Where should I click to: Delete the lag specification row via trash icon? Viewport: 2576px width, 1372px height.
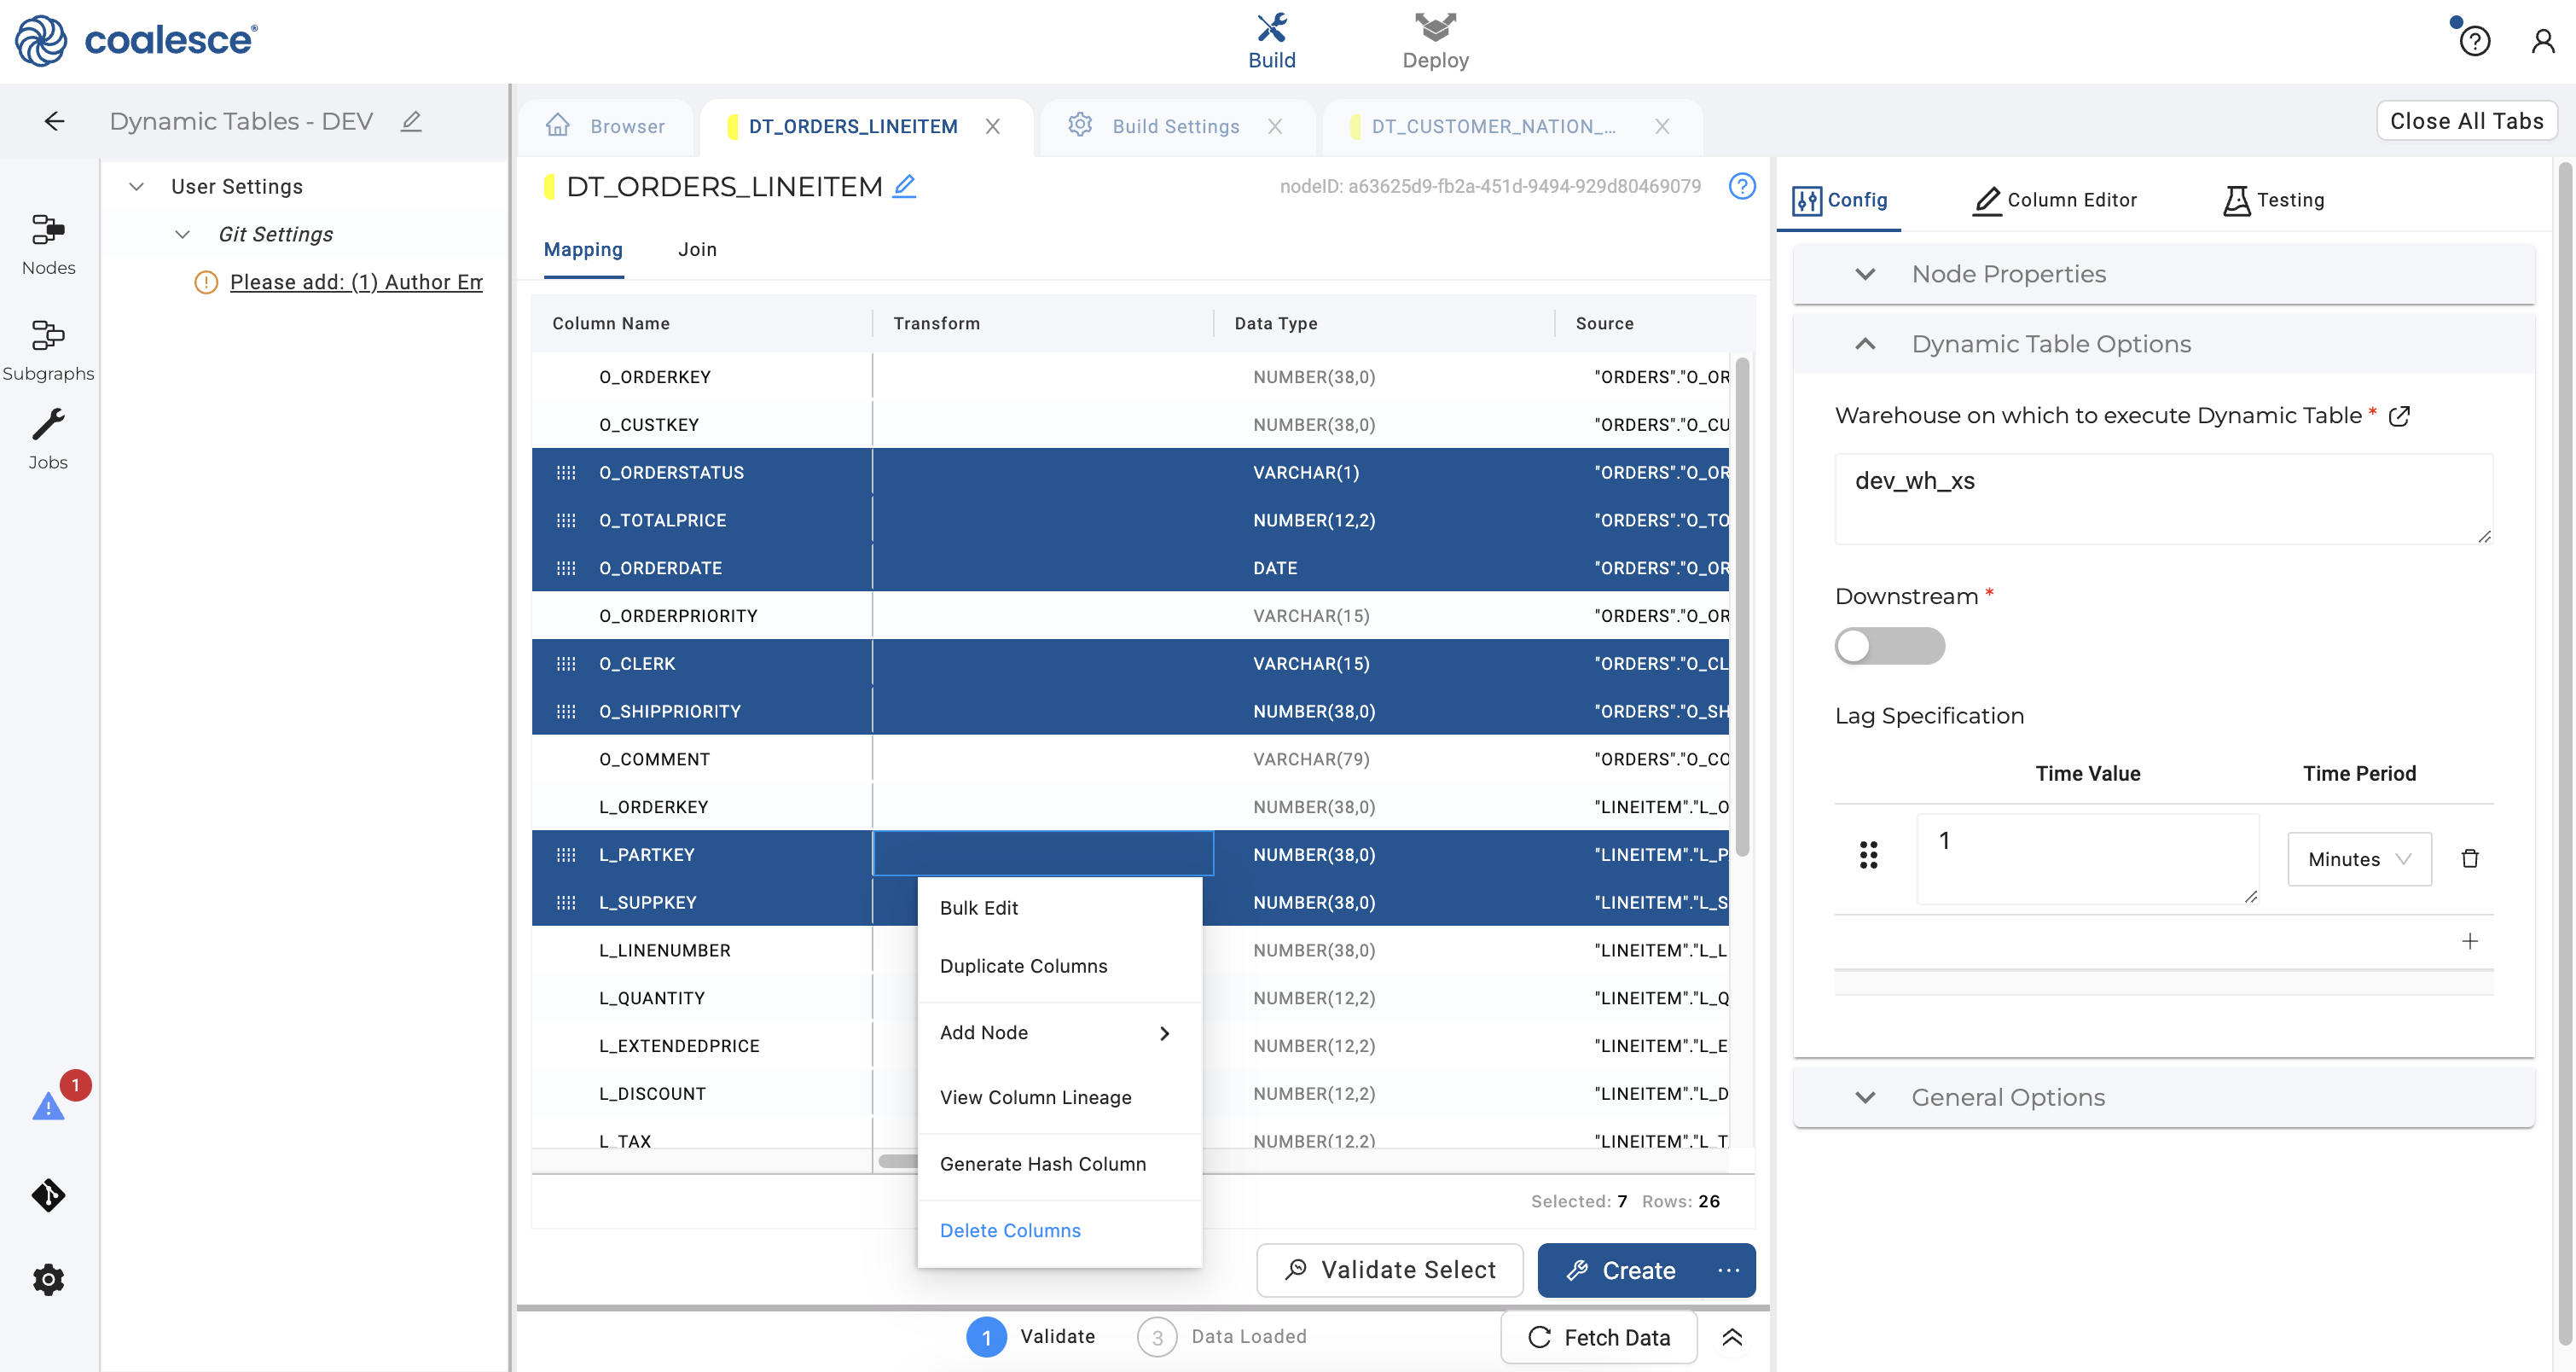pyautogui.click(x=2469, y=858)
